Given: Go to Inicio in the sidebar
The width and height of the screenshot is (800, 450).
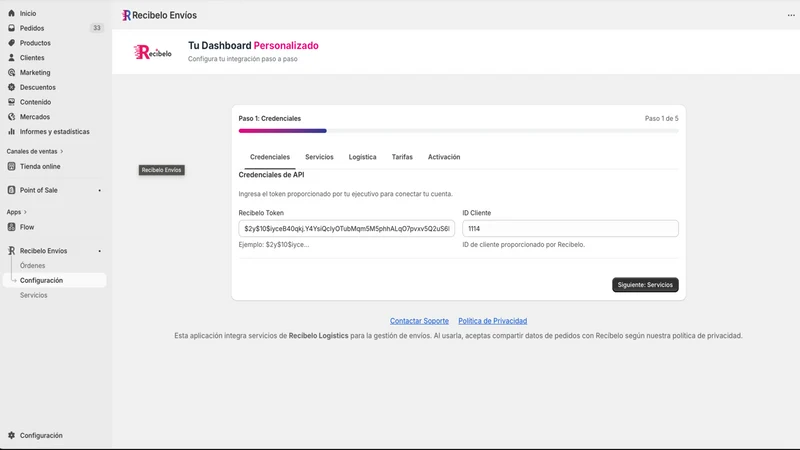Looking at the screenshot, I should pos(28,13).
